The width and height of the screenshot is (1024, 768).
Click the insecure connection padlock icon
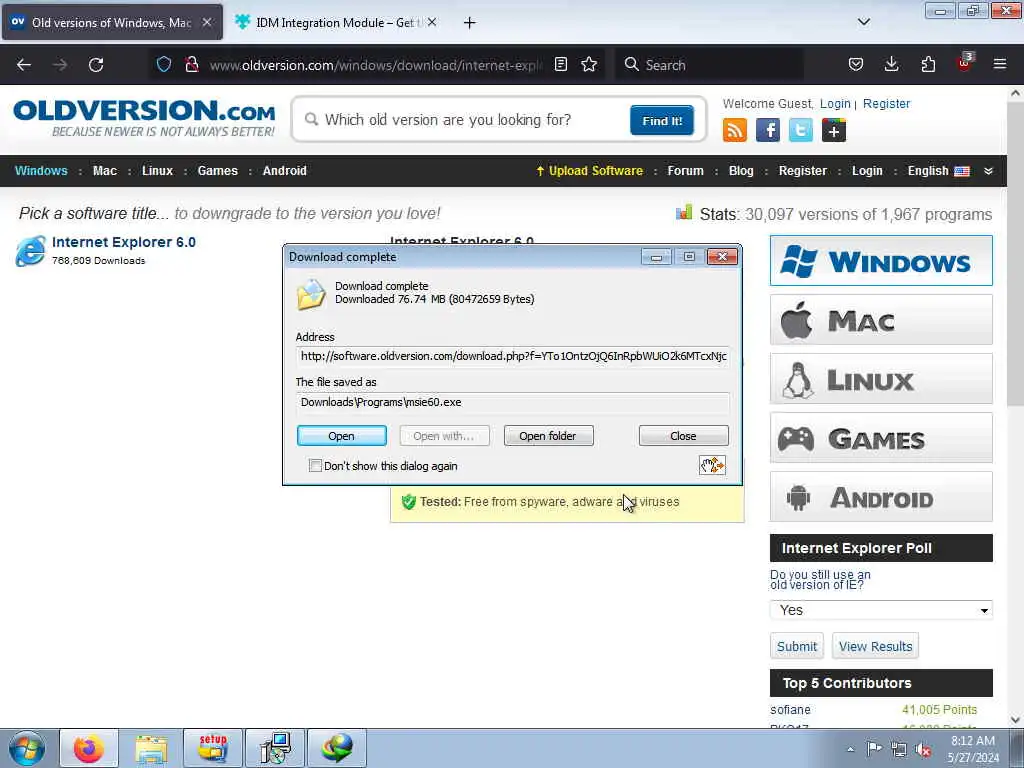coord(191,64)
